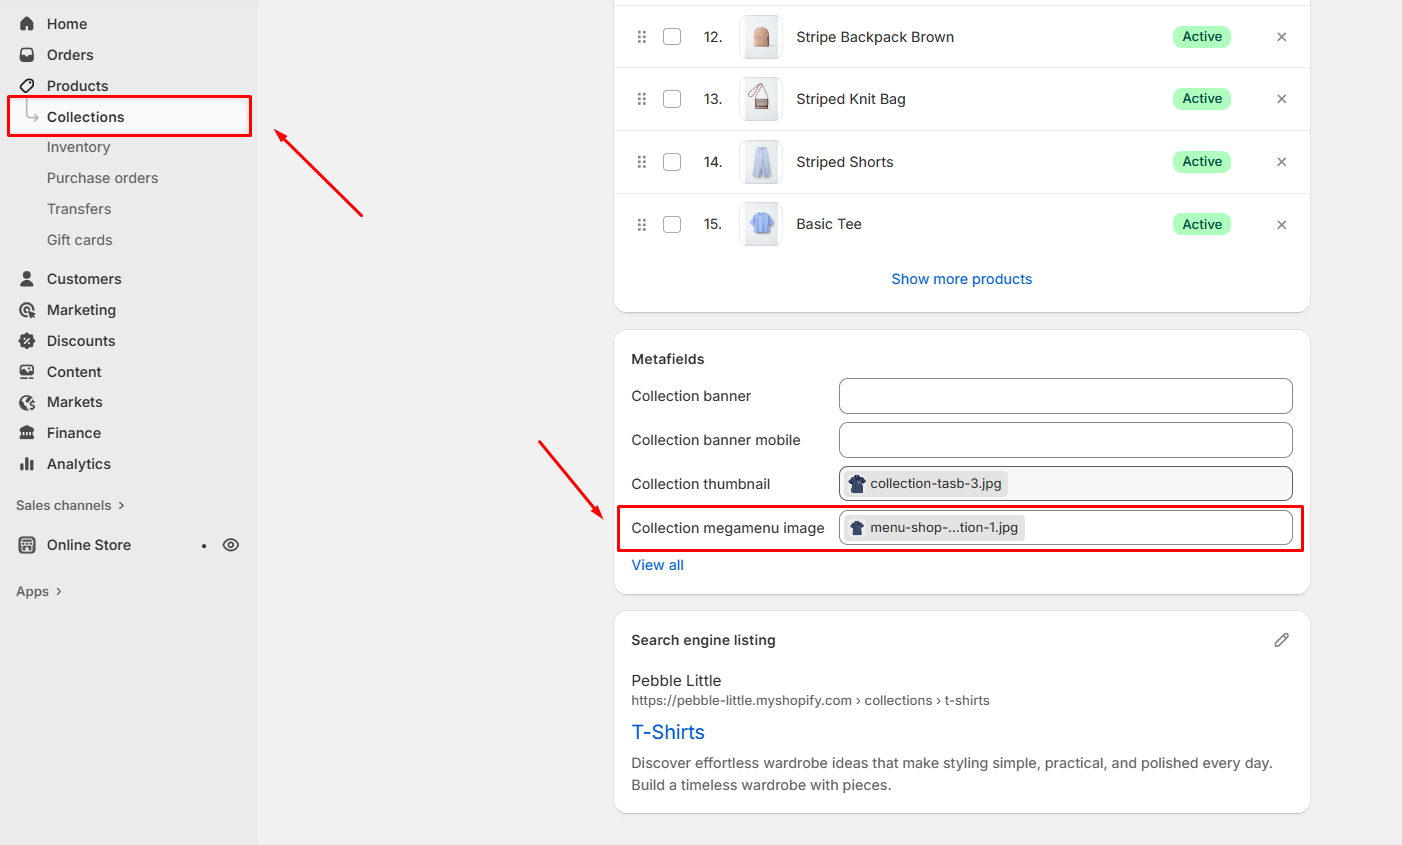The height and width of the screenshot is (845, 1402).
Task: Check the Stripe Backpack Brown checkbox
Action: coord(672,37)
